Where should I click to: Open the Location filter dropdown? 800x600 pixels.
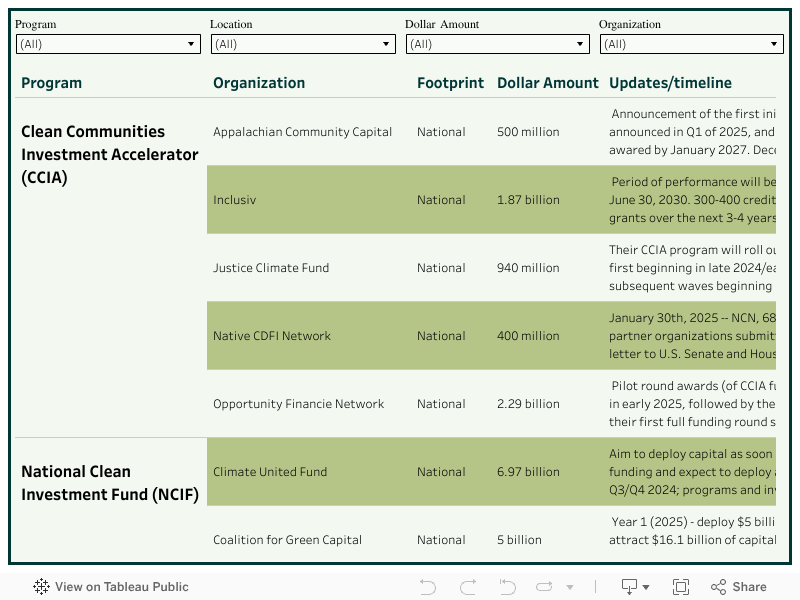pos(303,44)
